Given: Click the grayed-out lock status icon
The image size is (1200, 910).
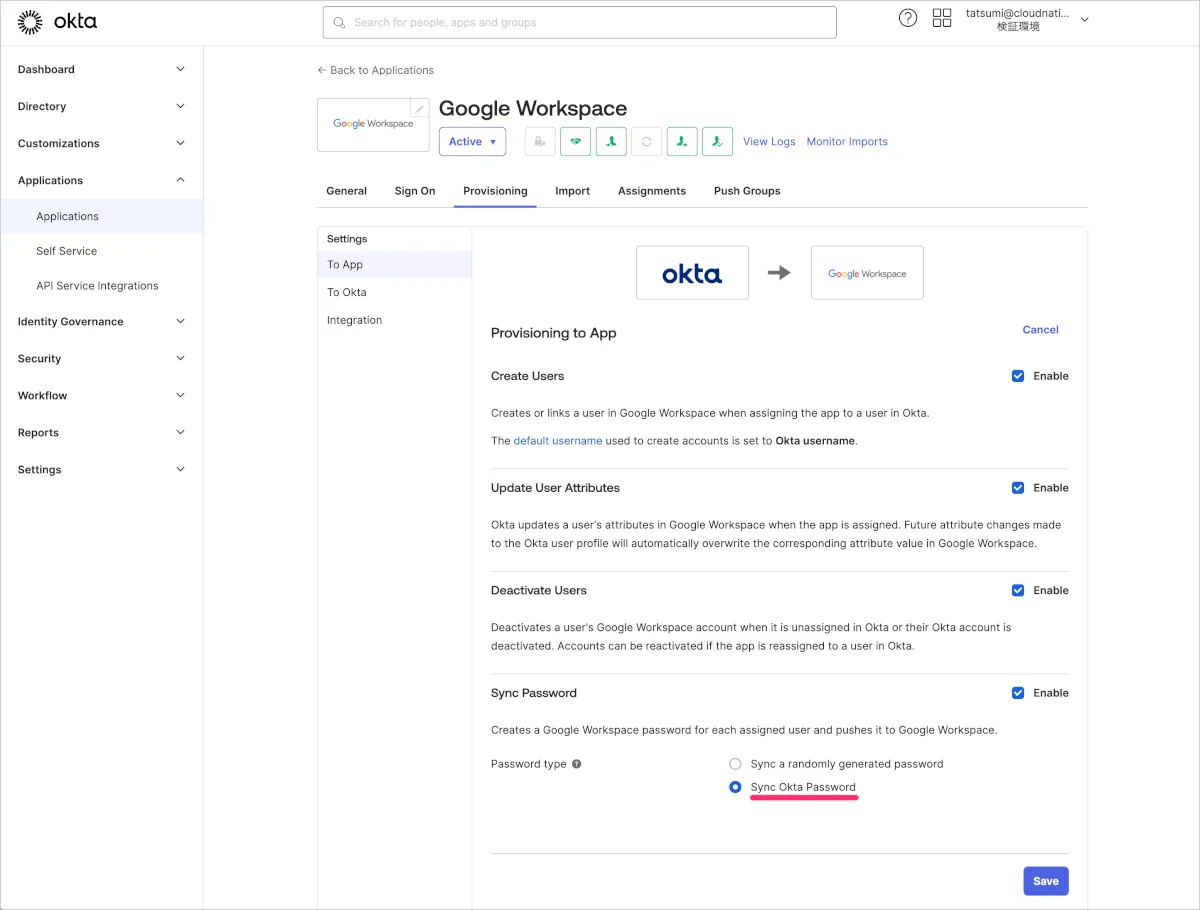Looking at the screenshot, I should coord(540,142).
